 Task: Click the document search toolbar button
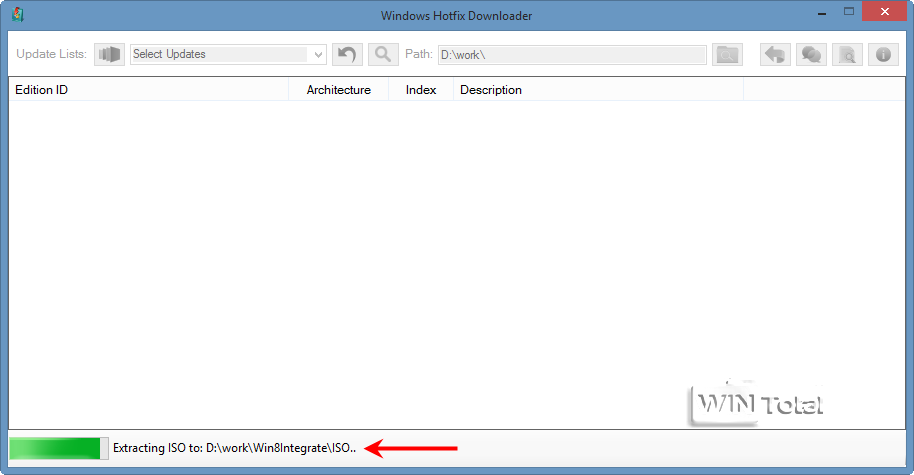pyautogui.click(x=847, y=55)
